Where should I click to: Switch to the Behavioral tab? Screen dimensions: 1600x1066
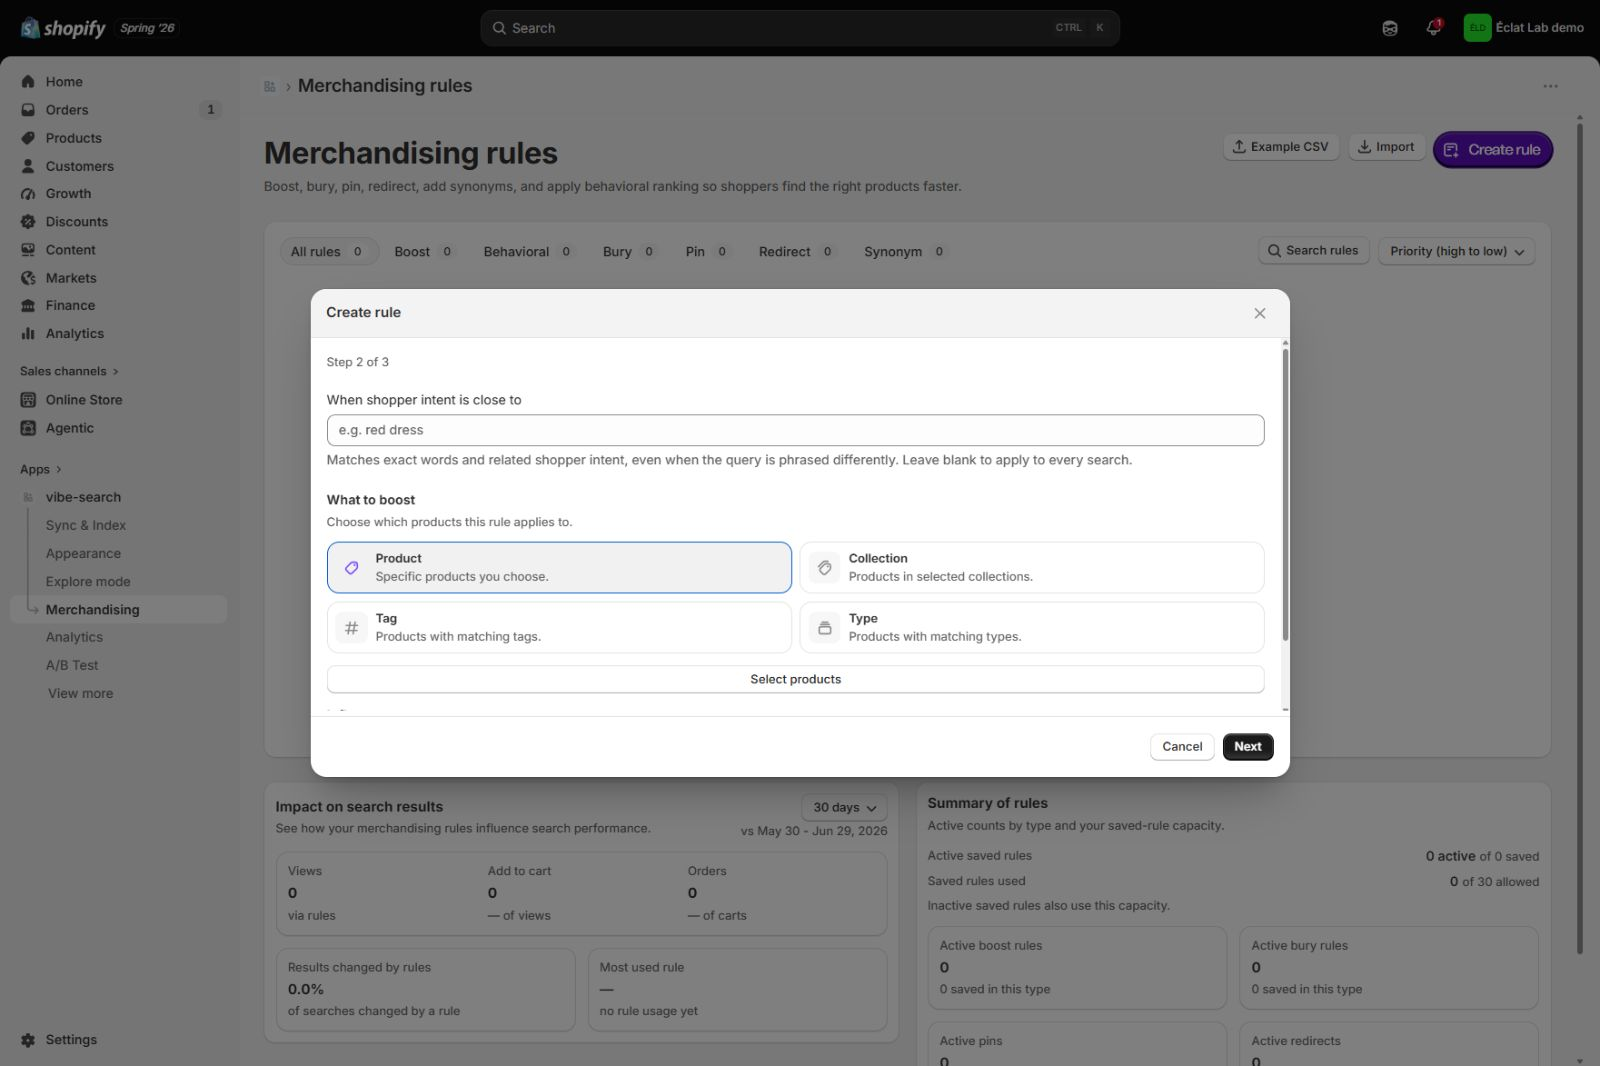[x=528, y=252]
